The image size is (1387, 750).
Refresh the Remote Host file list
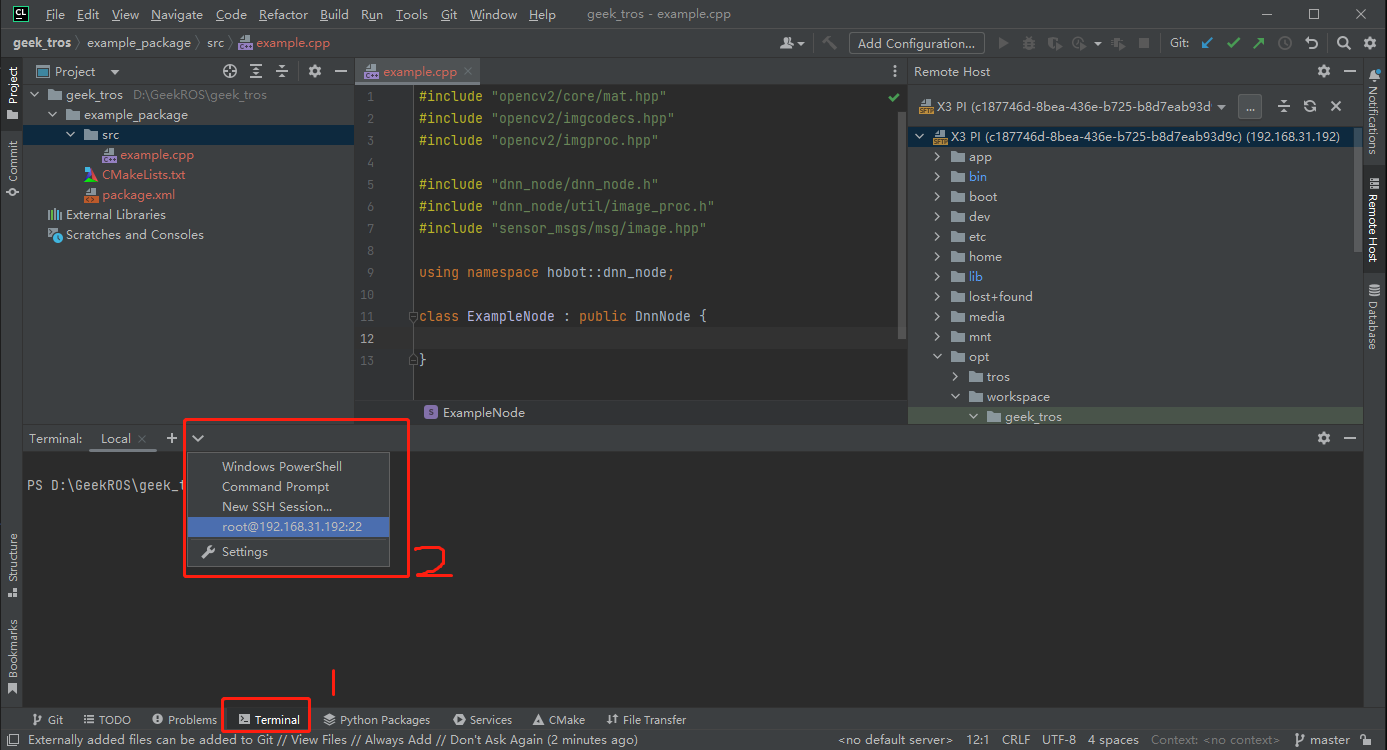click(x=1309, y=106)
